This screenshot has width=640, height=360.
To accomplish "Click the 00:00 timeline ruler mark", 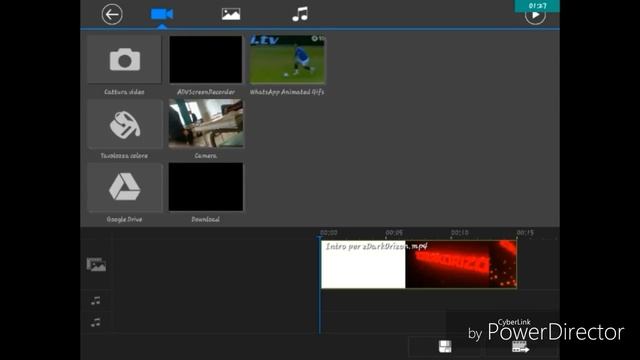I will tap(329, 233).
